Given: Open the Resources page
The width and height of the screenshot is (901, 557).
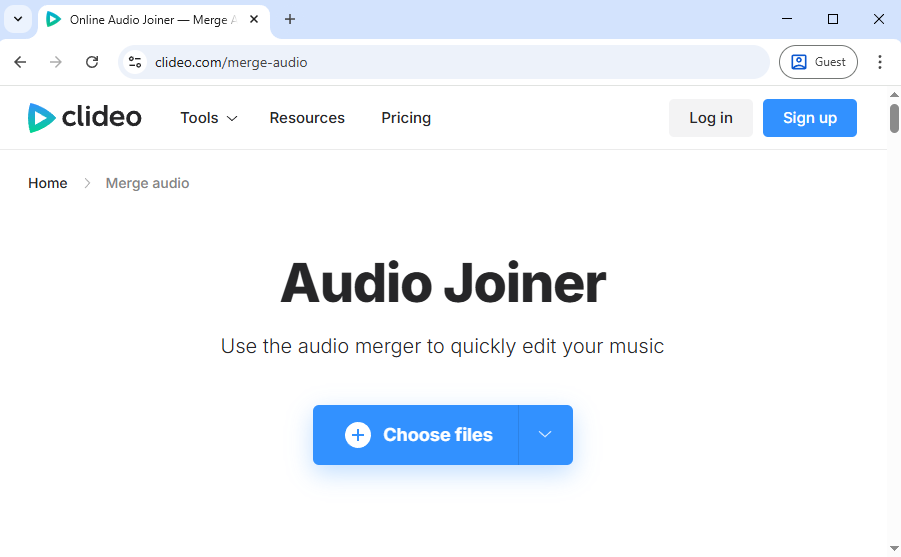Looking at the screenshot, I should pyautogui.click(x=307, y=118).
